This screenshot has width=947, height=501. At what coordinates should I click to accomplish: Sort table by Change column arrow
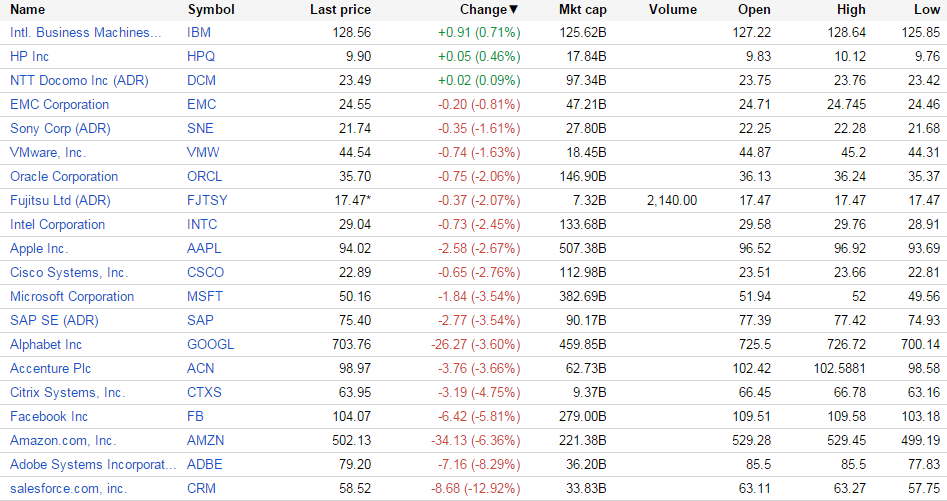tap(514, 10)
